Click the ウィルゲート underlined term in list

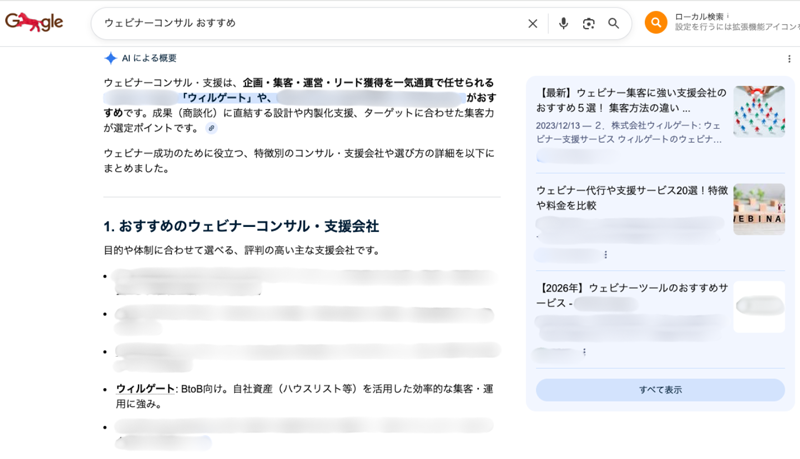[145, 389]
